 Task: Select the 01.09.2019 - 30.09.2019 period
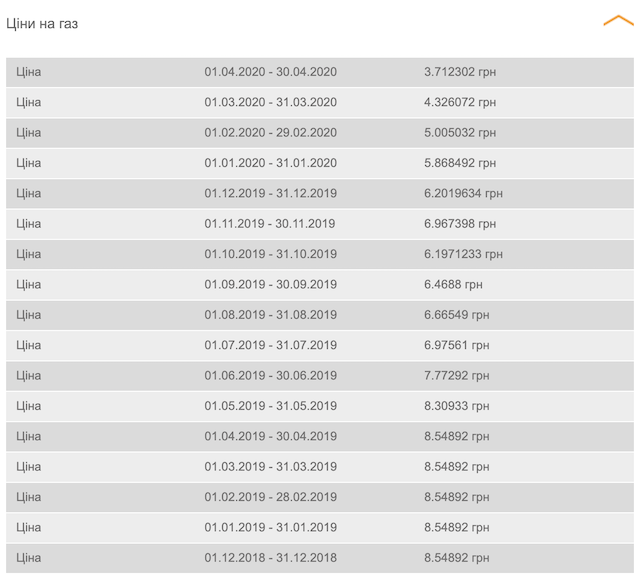click(x=271, y=285)
